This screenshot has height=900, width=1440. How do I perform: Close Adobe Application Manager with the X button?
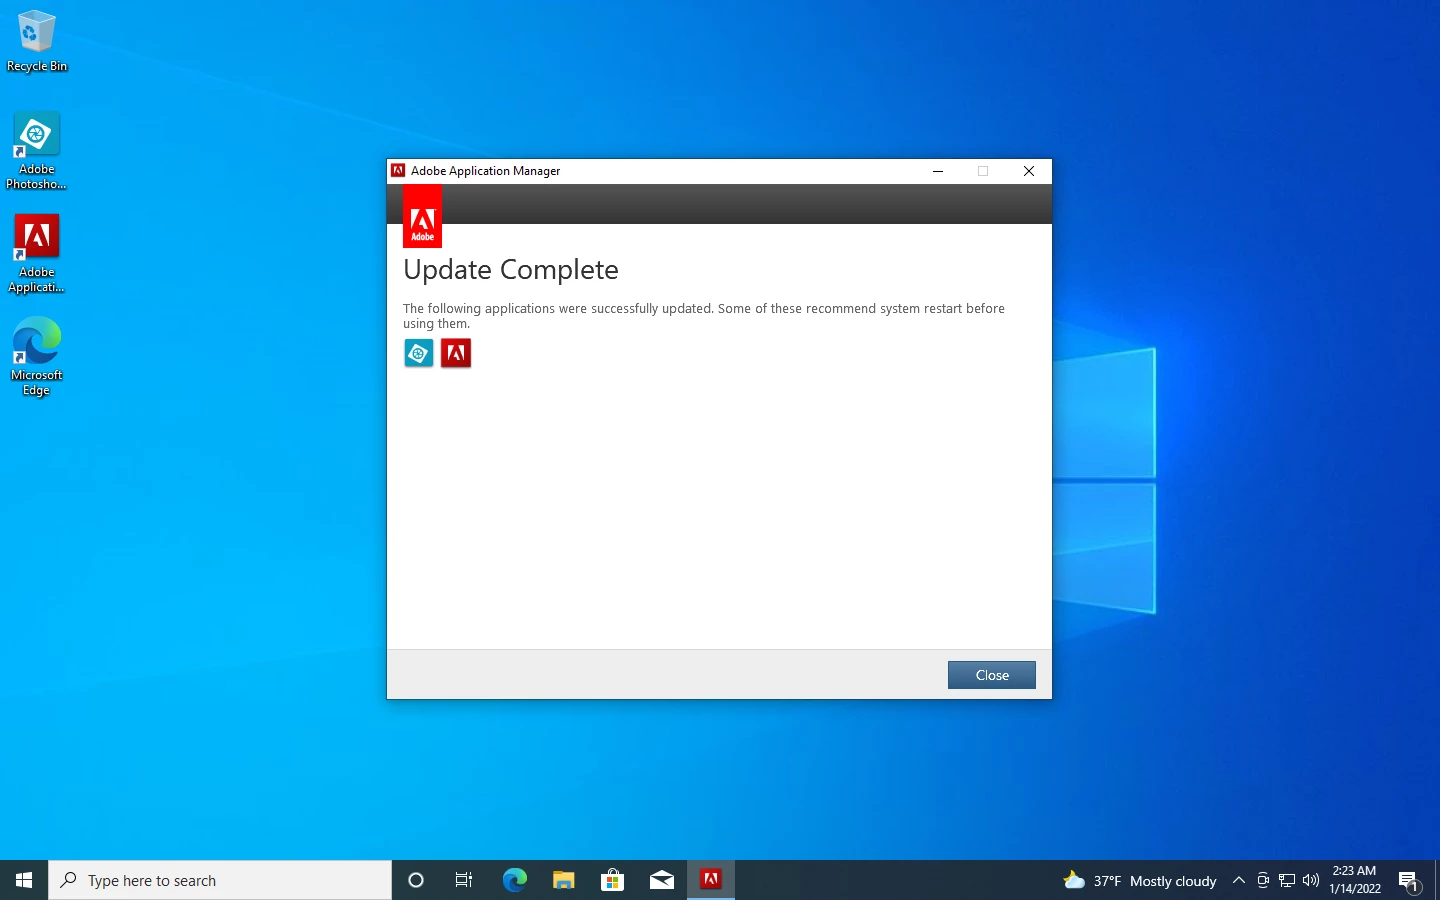click(1028, 171)
